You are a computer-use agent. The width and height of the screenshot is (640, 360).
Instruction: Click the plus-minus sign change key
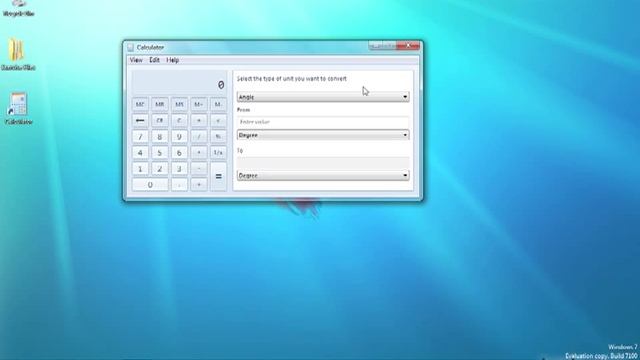point(199,120)
